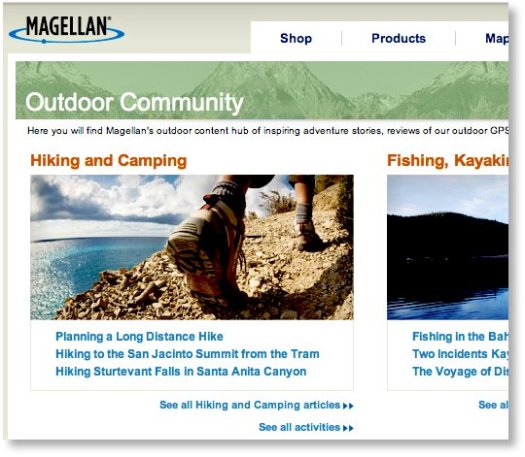Click the See all link under Fishing
The height and width of the screenshot is (457, 525).
493,405
